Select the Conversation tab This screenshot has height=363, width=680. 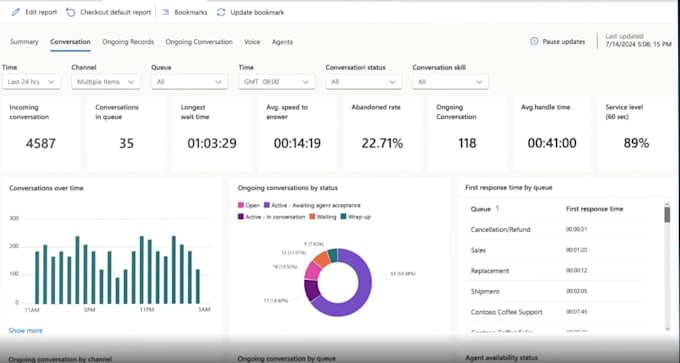pos(70,42)
